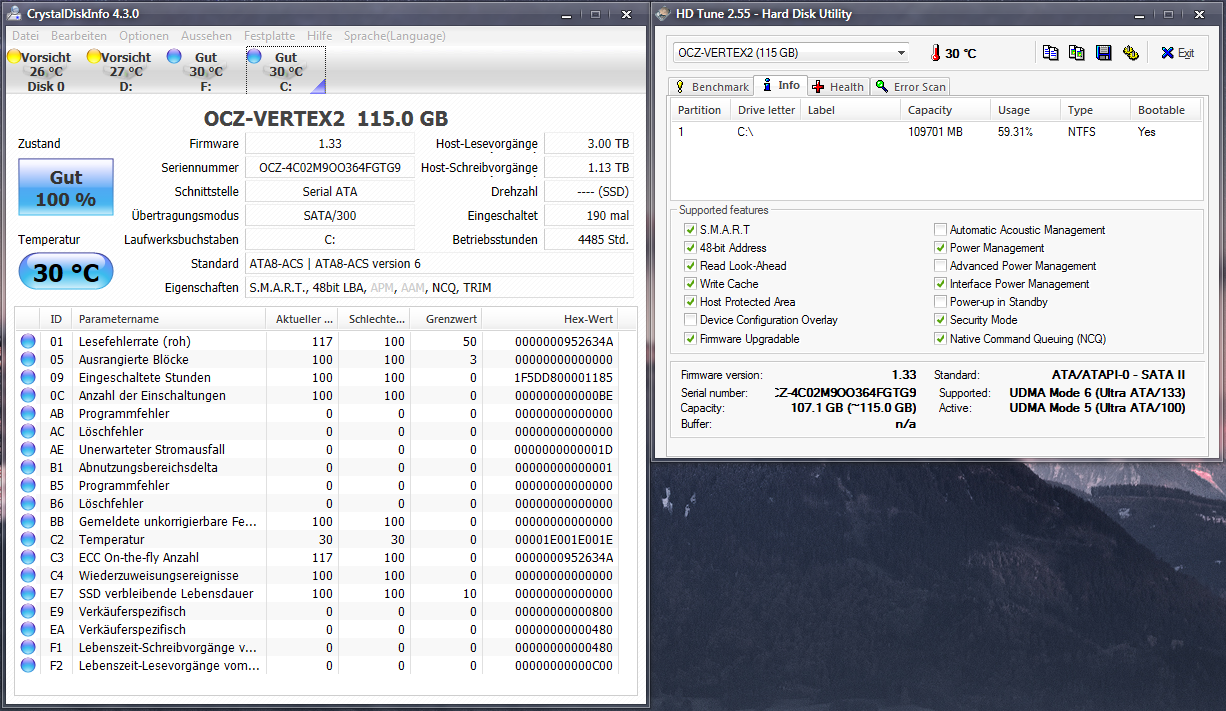Click the status icon for Abnutzungsbereichsdelta row
1226x711 pixels.
[28, 468]
